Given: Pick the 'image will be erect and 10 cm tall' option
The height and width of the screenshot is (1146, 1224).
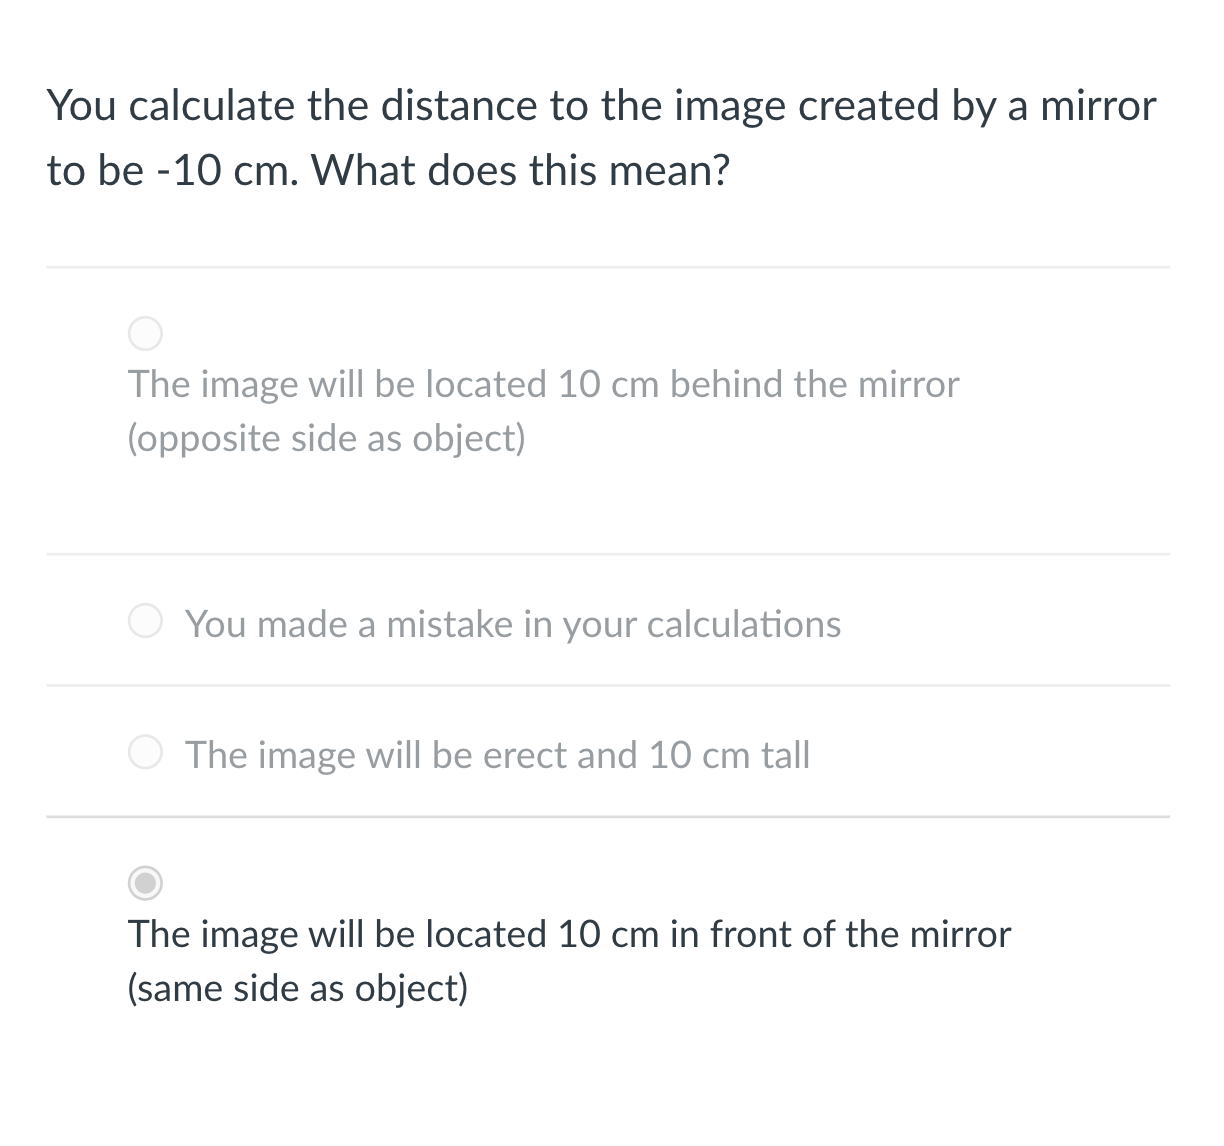Looking at the screenshot, I should [x=497, y=755].
